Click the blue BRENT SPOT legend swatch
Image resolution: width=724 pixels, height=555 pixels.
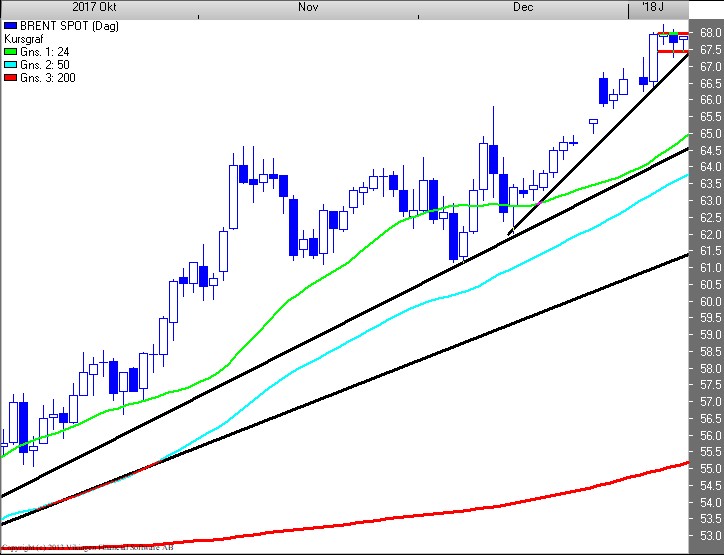click(x=11, y=26)
